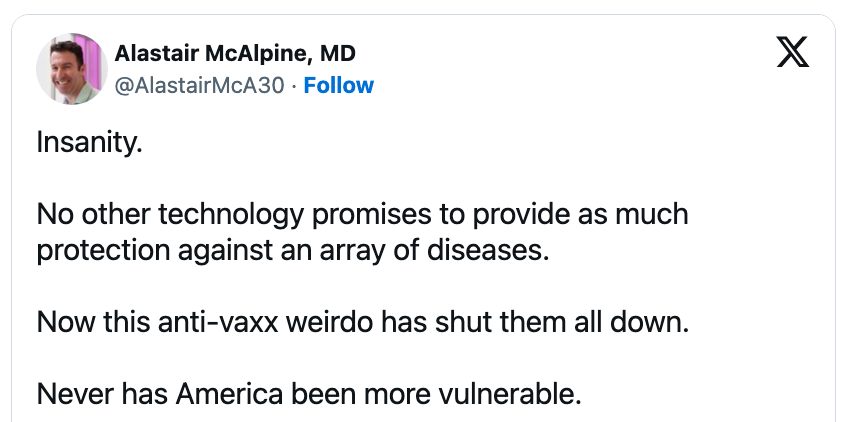850x422 pixels.
Task: Click the line starting "No other technology promises"
Action: 362,214
